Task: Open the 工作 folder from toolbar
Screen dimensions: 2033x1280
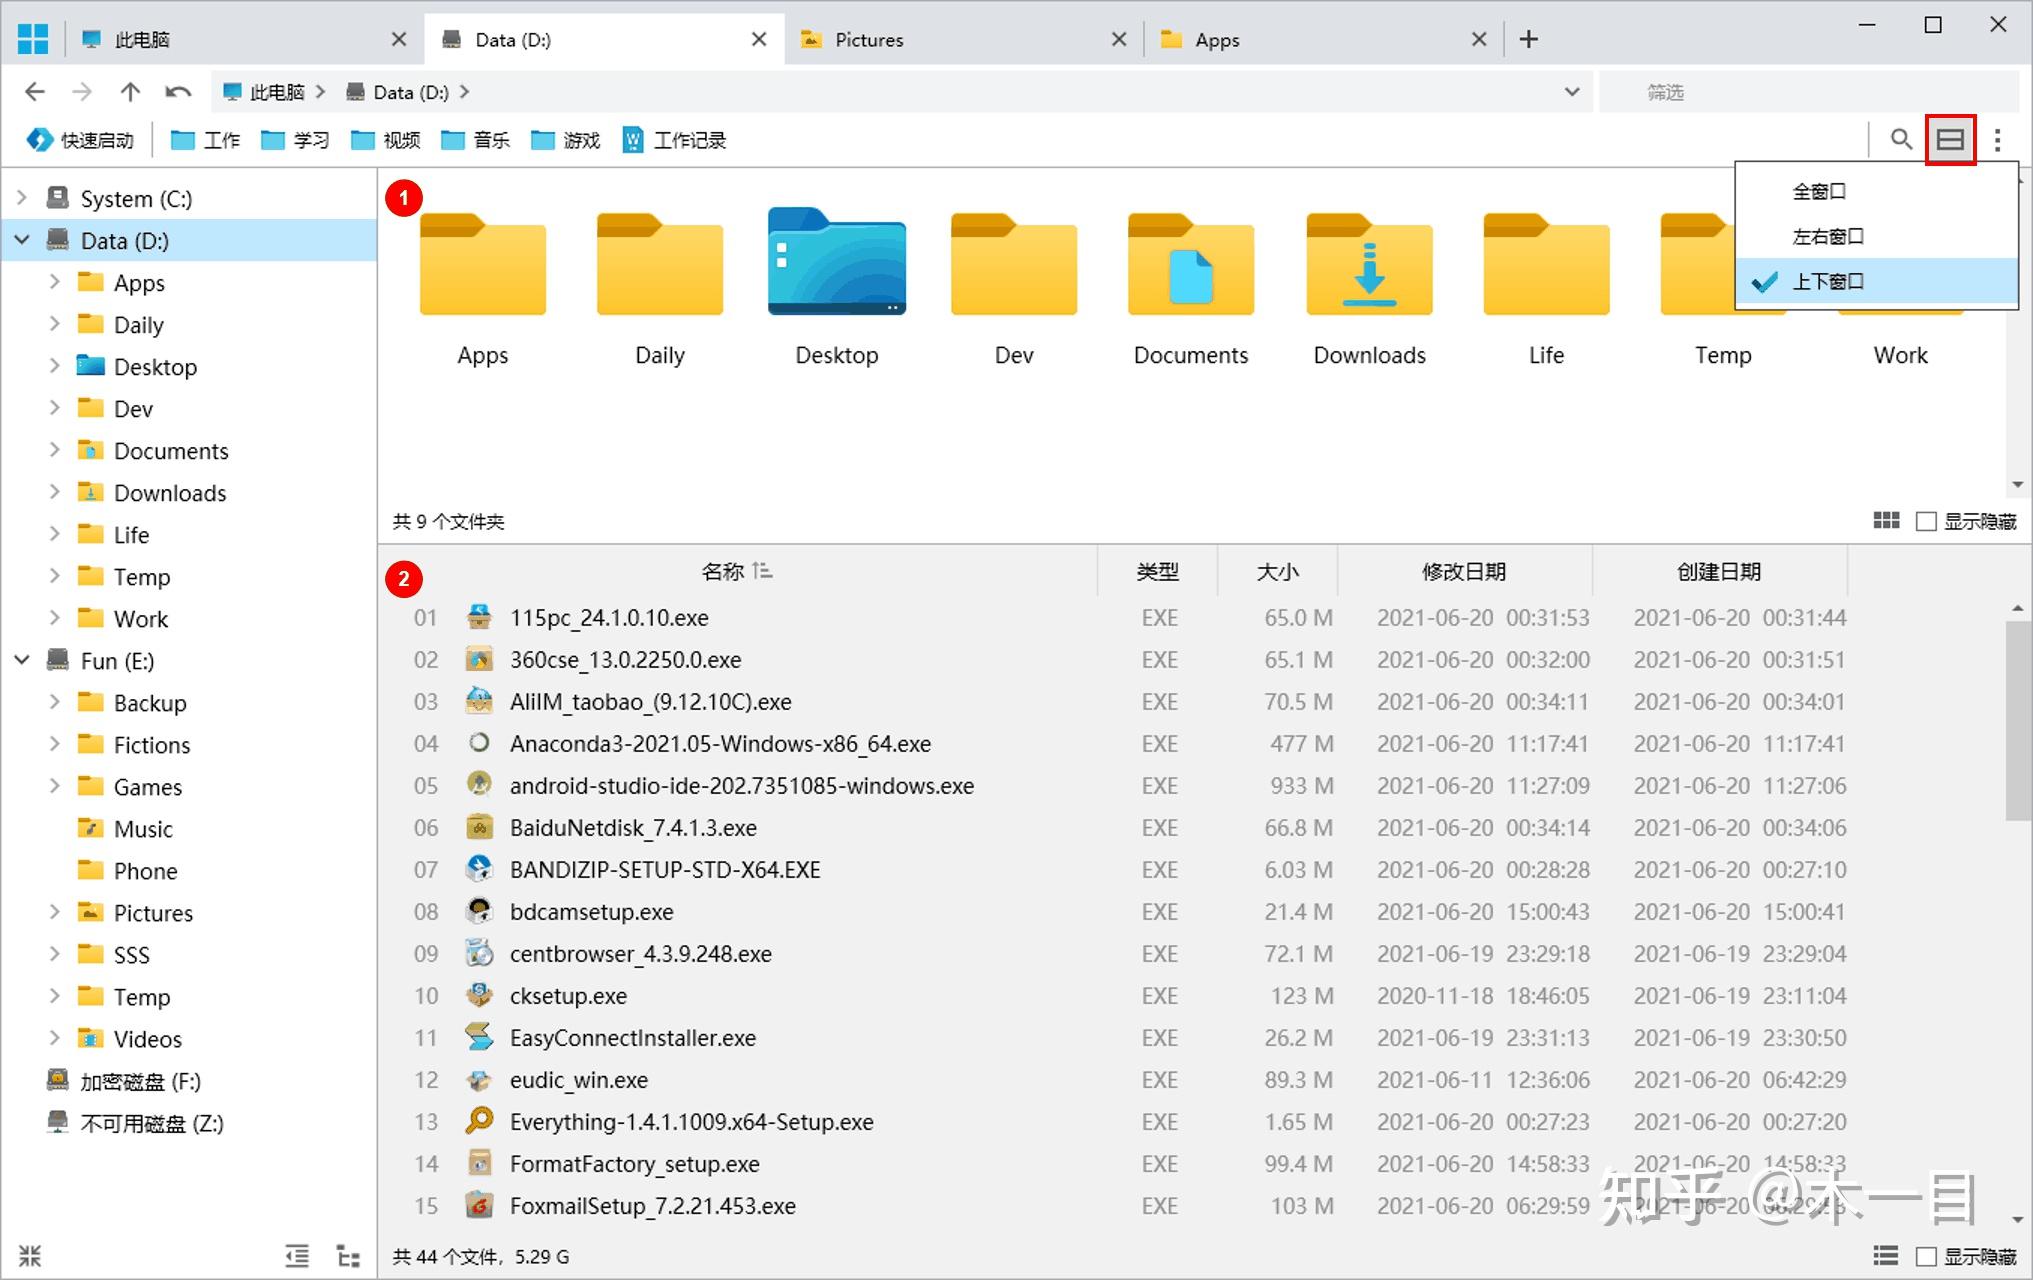Action: coord(204,139)
